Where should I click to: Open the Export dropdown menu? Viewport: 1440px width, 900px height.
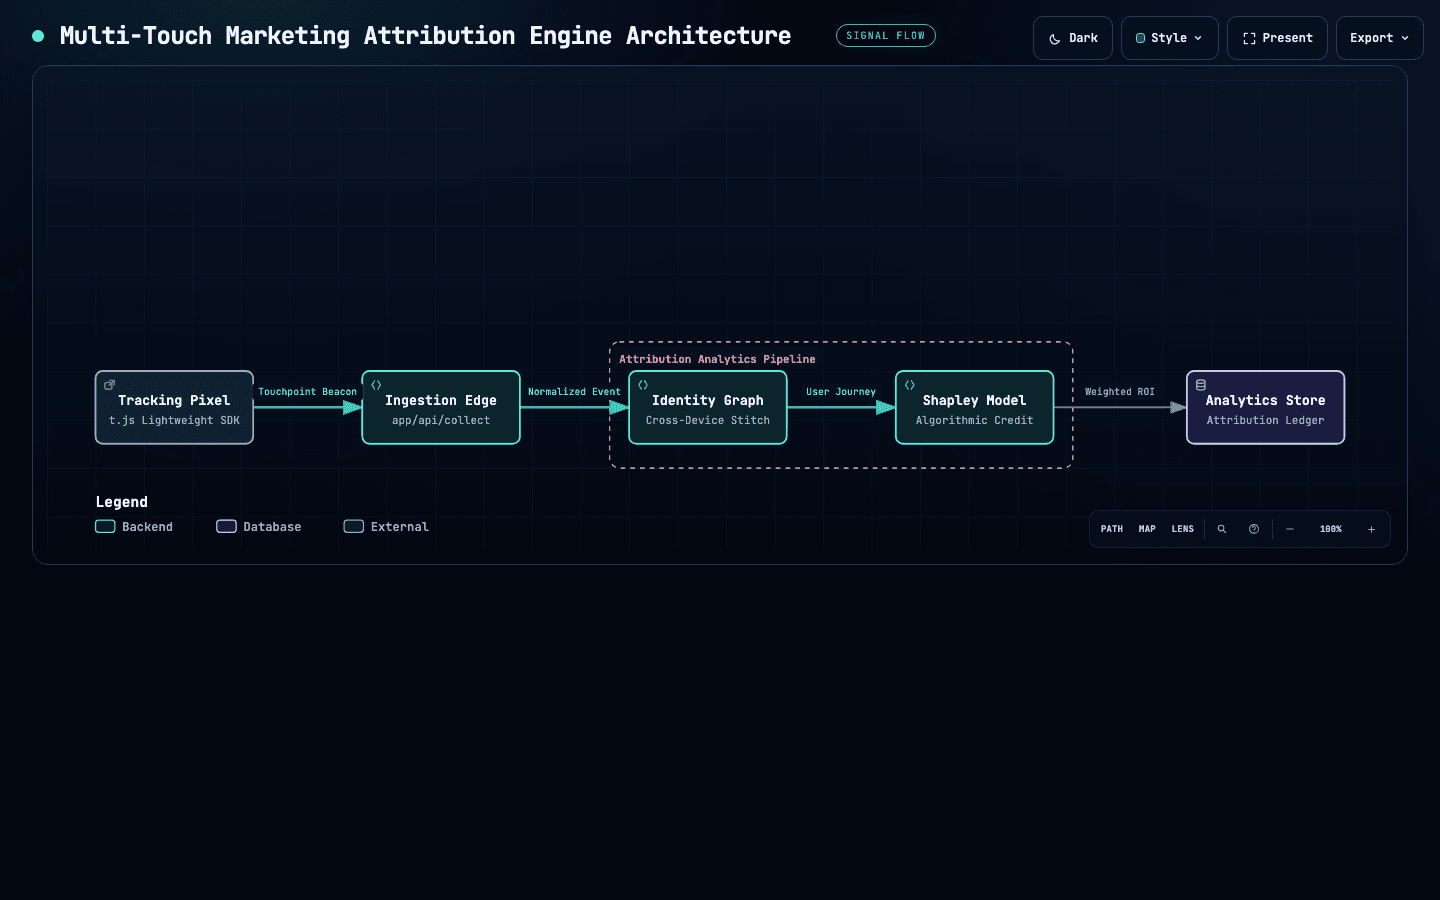click(1379, 38)
